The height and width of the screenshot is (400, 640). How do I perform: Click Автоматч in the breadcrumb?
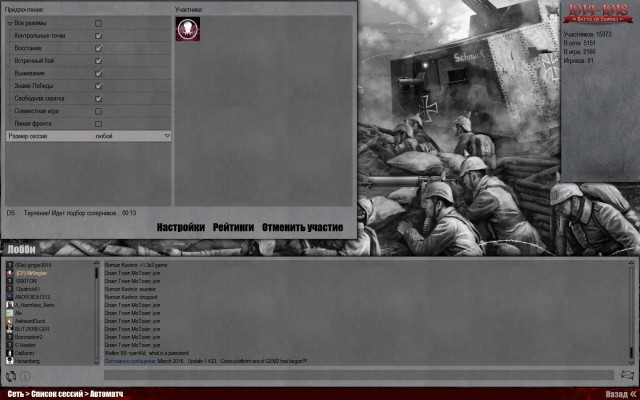(x=107, y=394)
